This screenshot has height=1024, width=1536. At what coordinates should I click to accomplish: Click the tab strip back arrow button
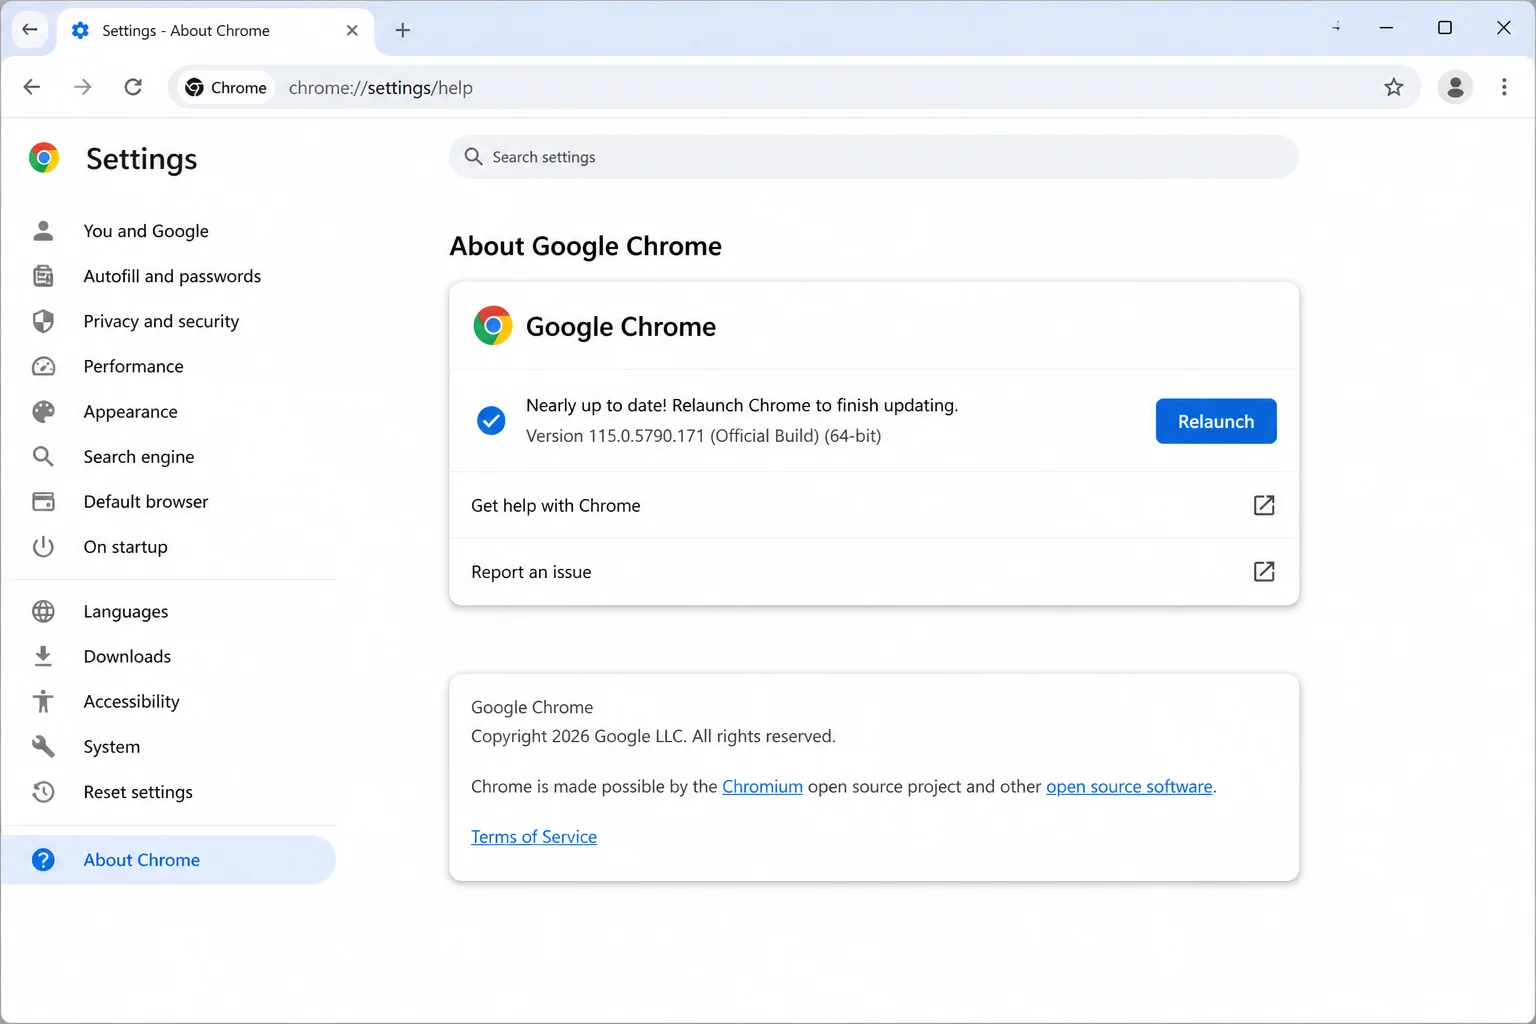pos(29,29)
